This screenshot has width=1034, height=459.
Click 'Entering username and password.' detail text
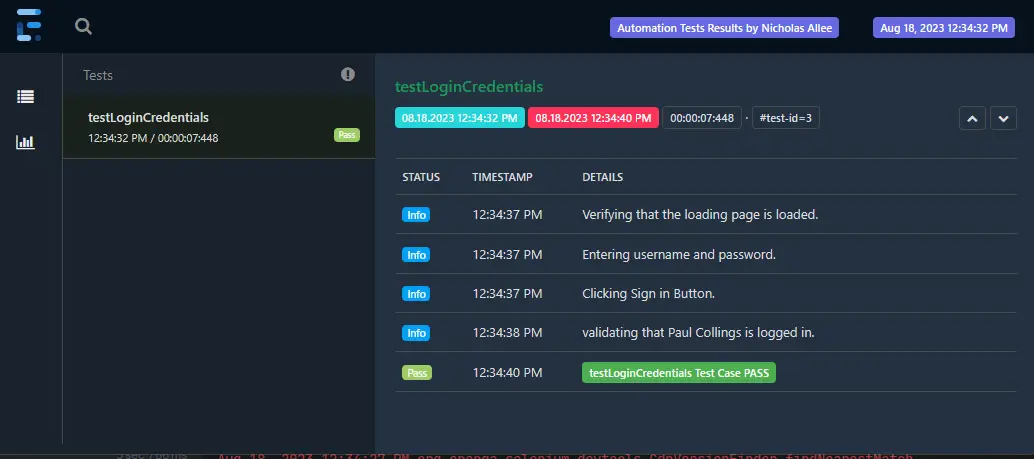679,254
